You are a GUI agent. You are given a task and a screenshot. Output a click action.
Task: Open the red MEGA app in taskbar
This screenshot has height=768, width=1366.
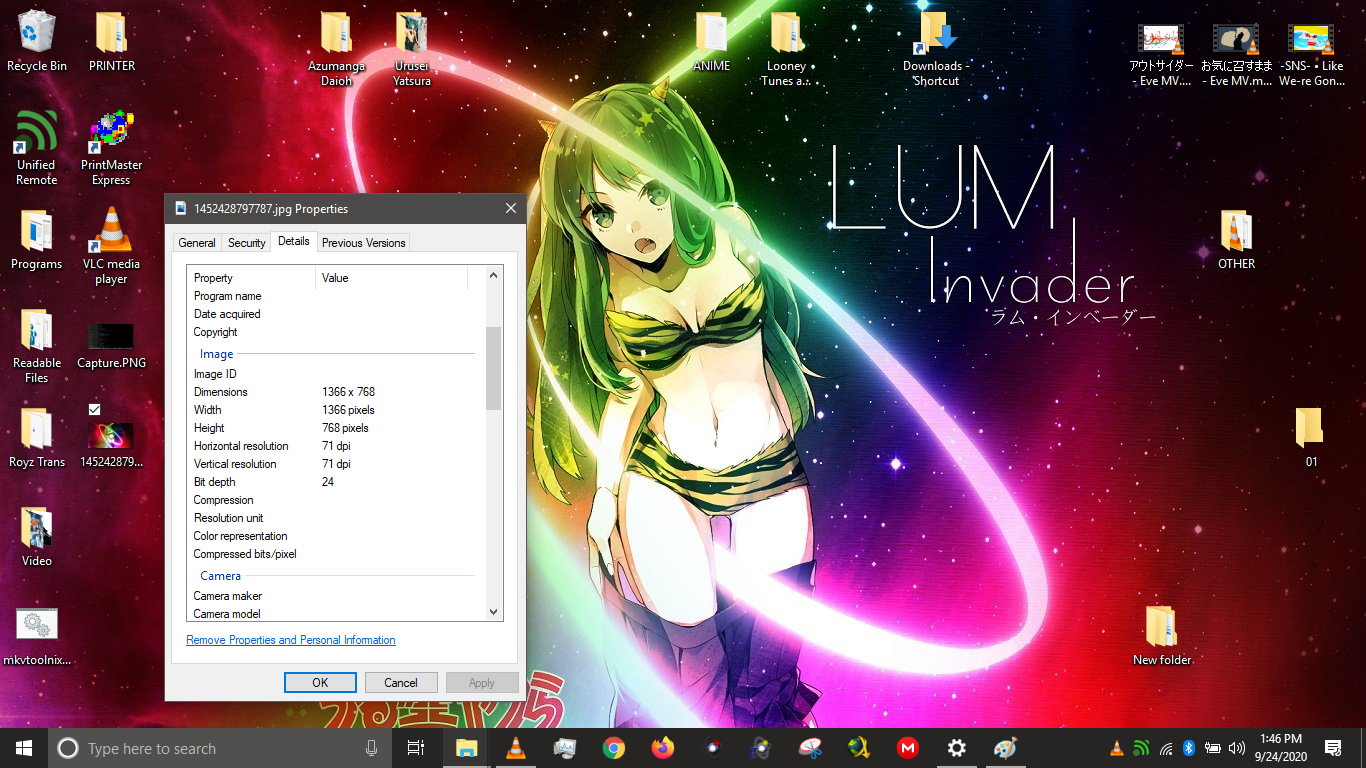pos(908,748)
